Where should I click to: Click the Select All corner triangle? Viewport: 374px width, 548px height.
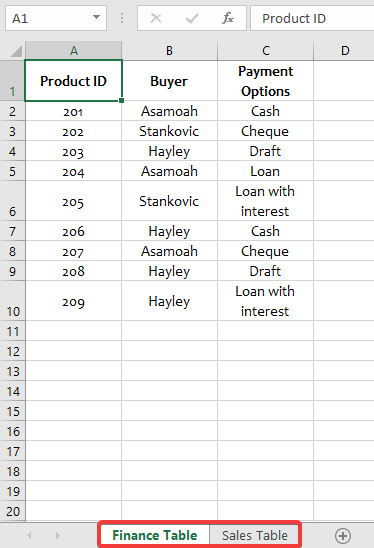[x=16, y=51]
